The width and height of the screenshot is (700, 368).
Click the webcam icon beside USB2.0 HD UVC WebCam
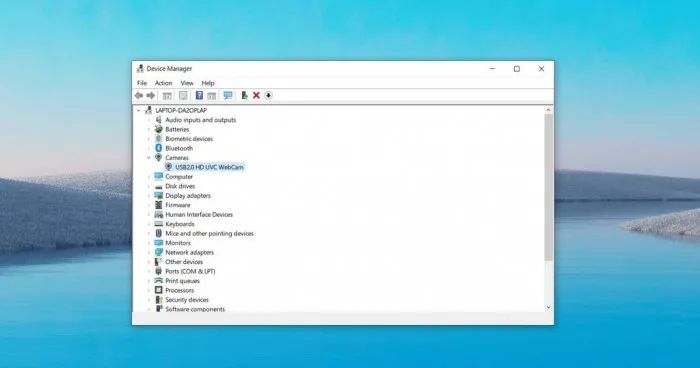tap(168, 167)
